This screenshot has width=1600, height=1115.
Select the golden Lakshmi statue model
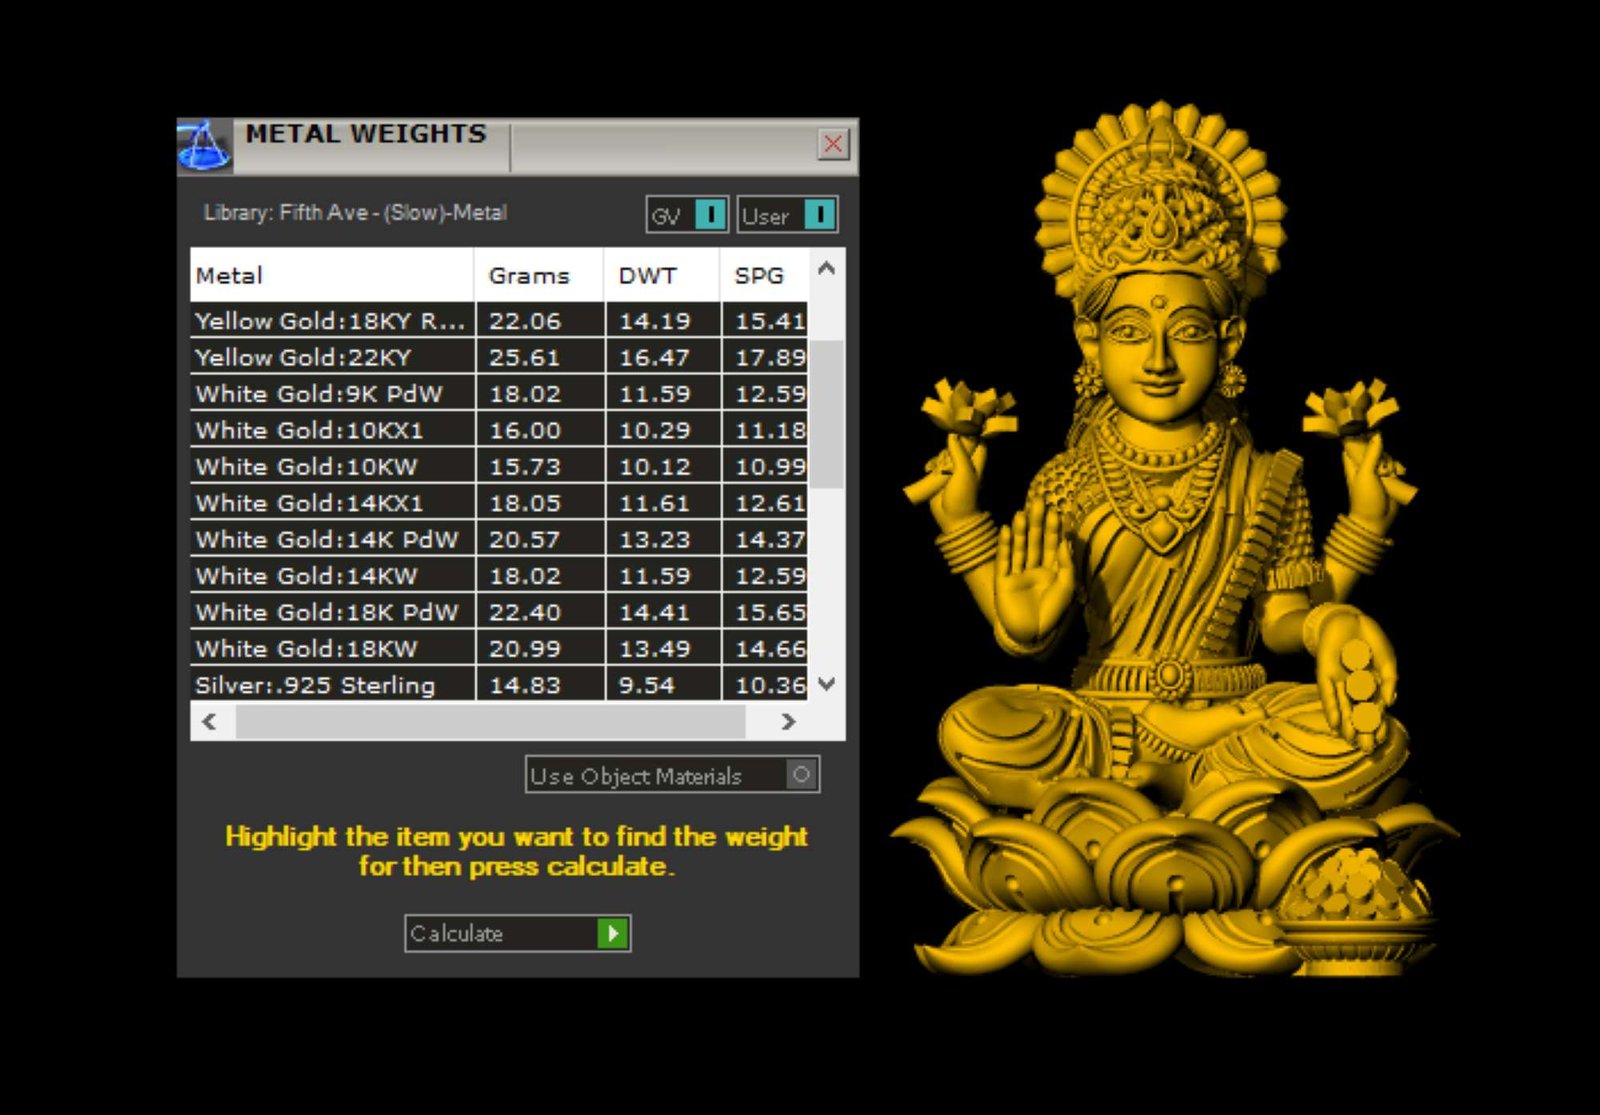click(1160, 560)
